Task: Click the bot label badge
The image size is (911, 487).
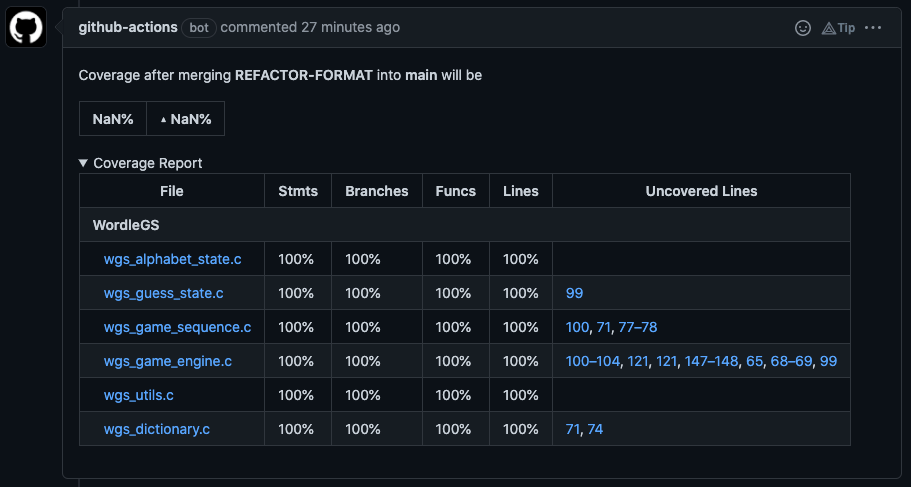Action: (199, 27)
